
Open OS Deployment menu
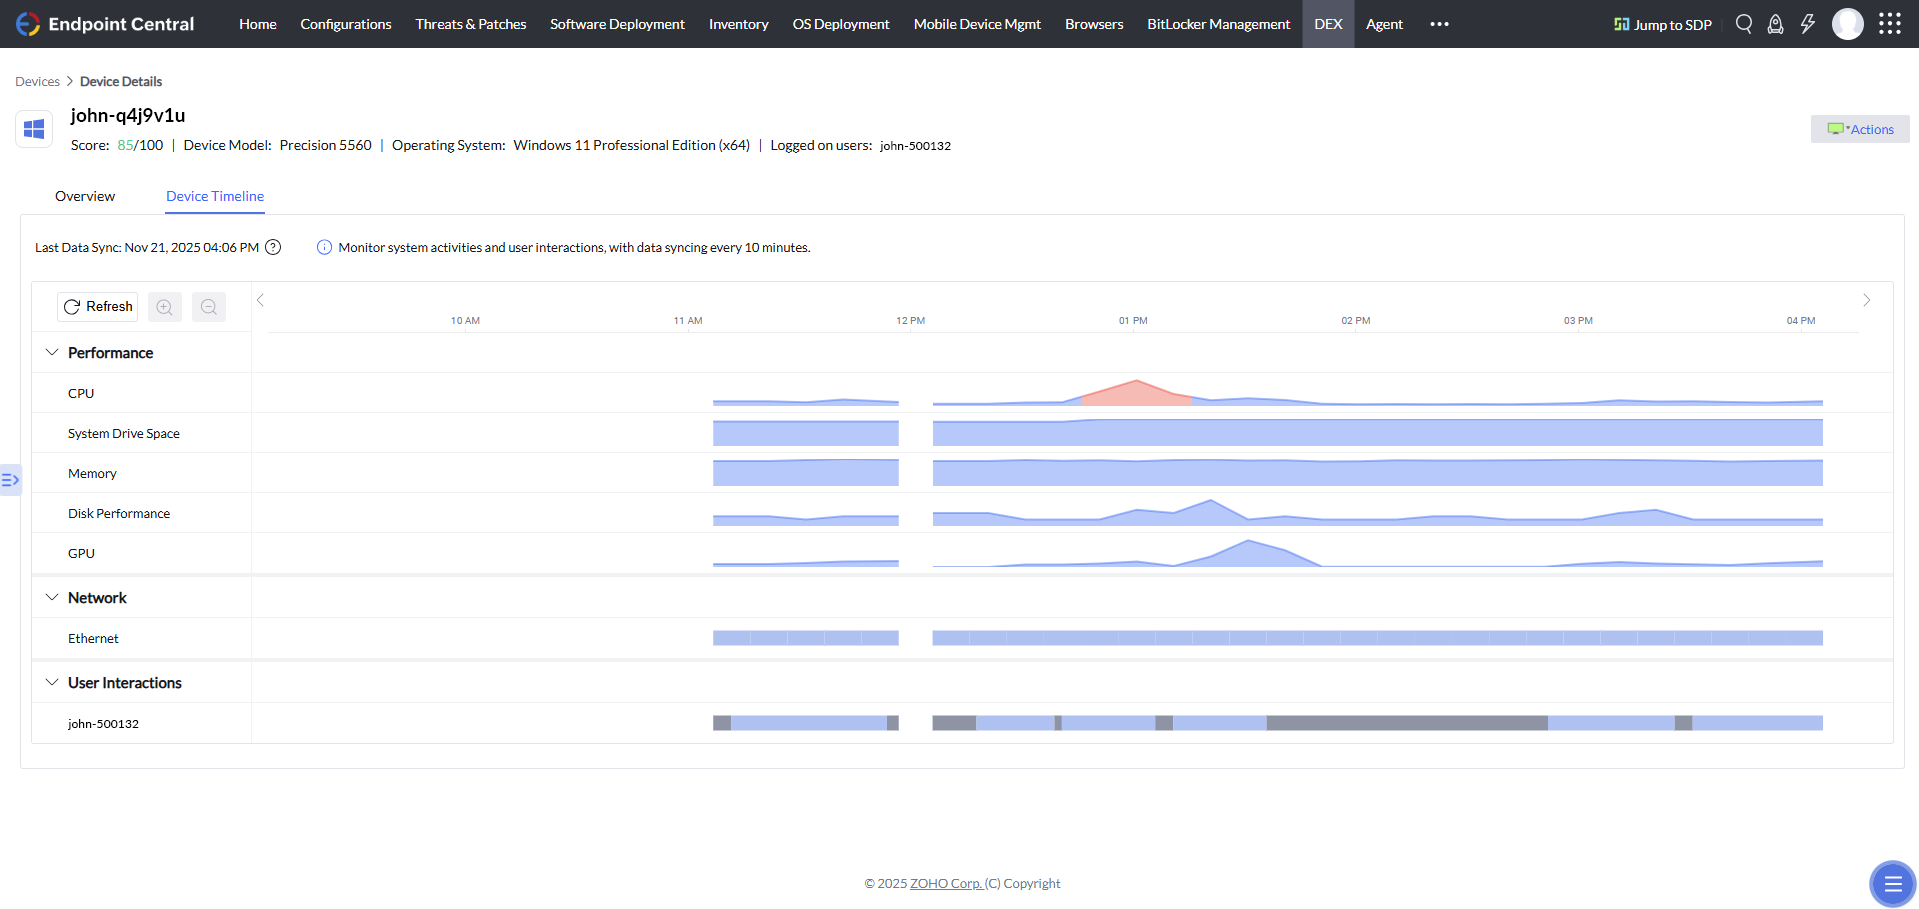[x=841, y=24]
